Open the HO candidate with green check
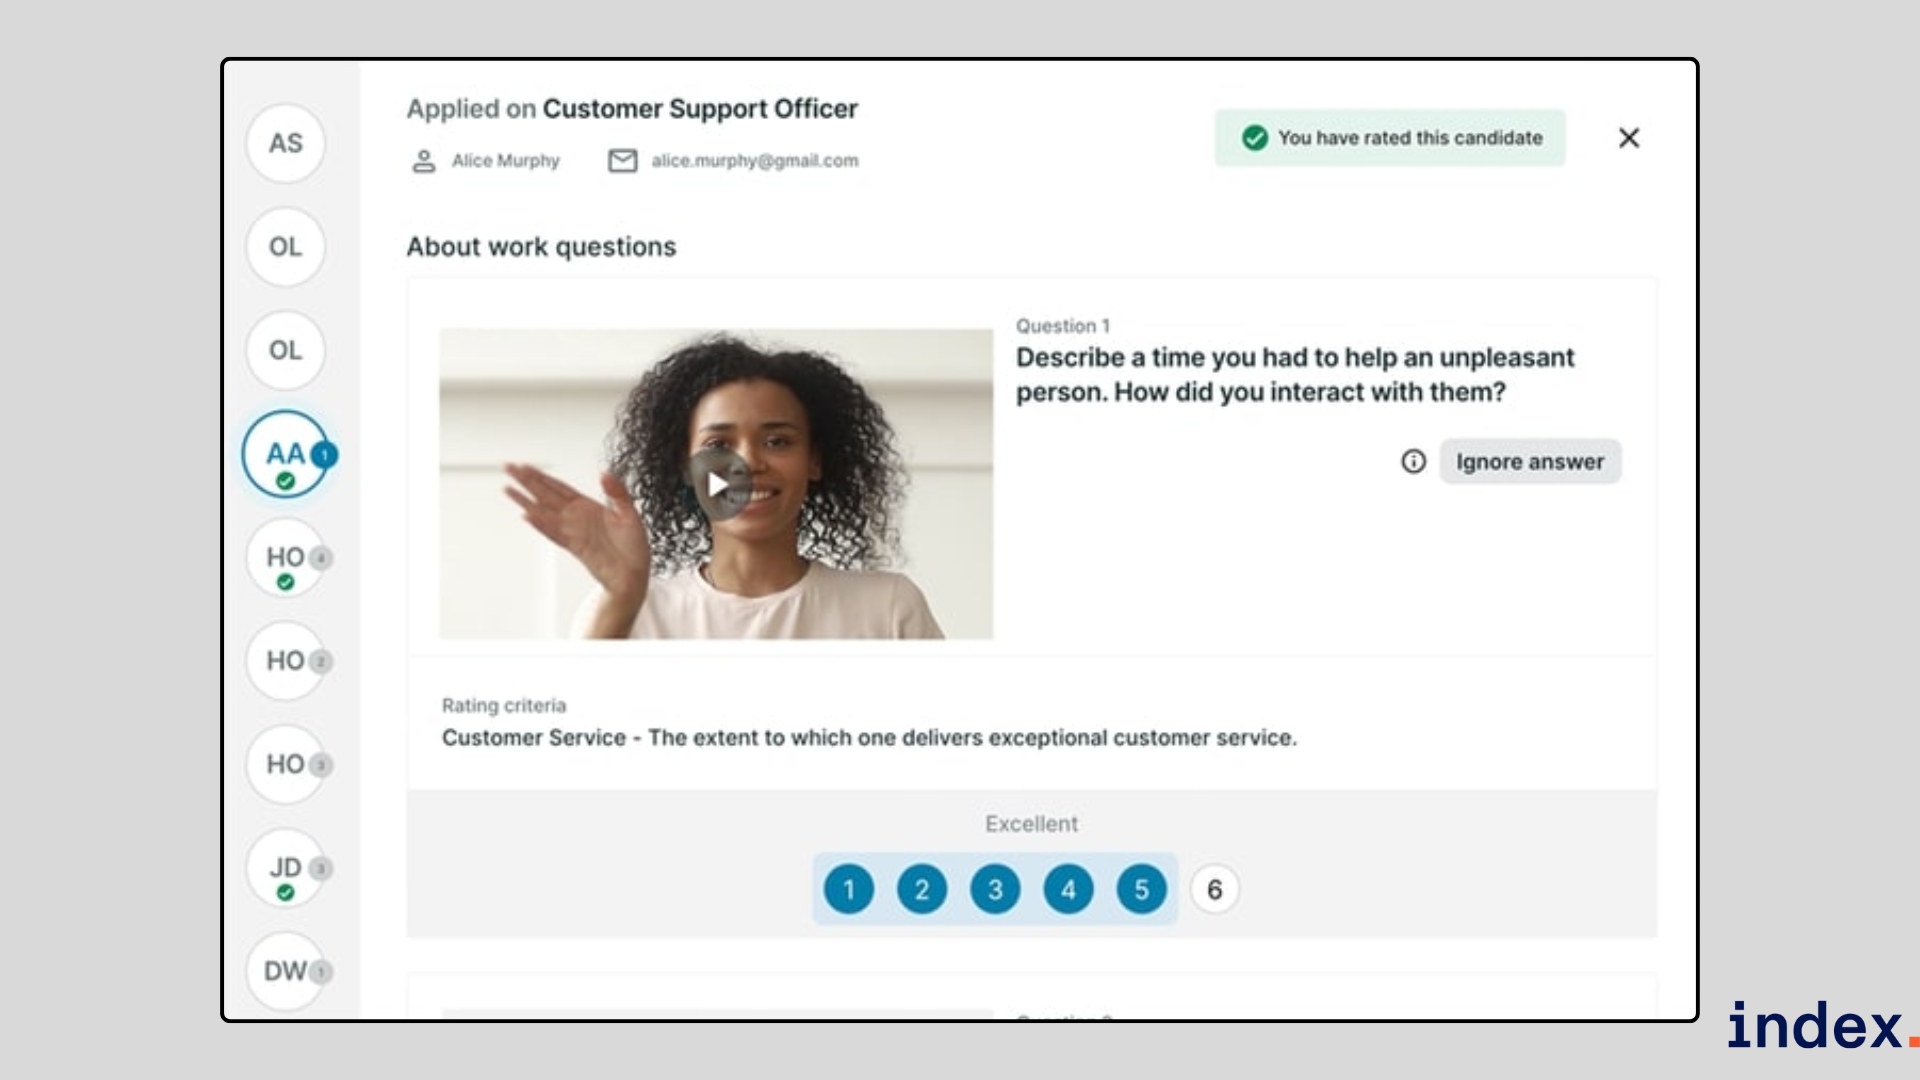Viewport: 1920px width, 1080px height. pos(286,558)
